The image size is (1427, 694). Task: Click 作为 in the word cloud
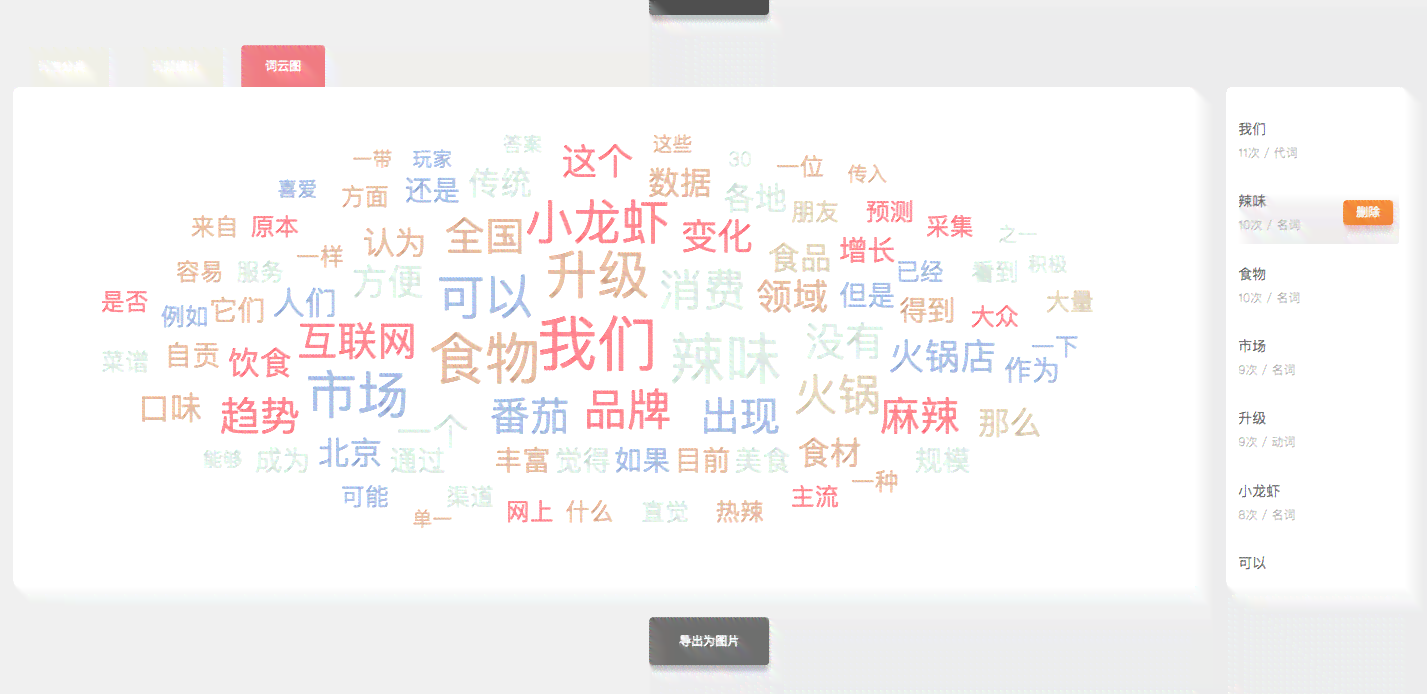pos(1031,370)
